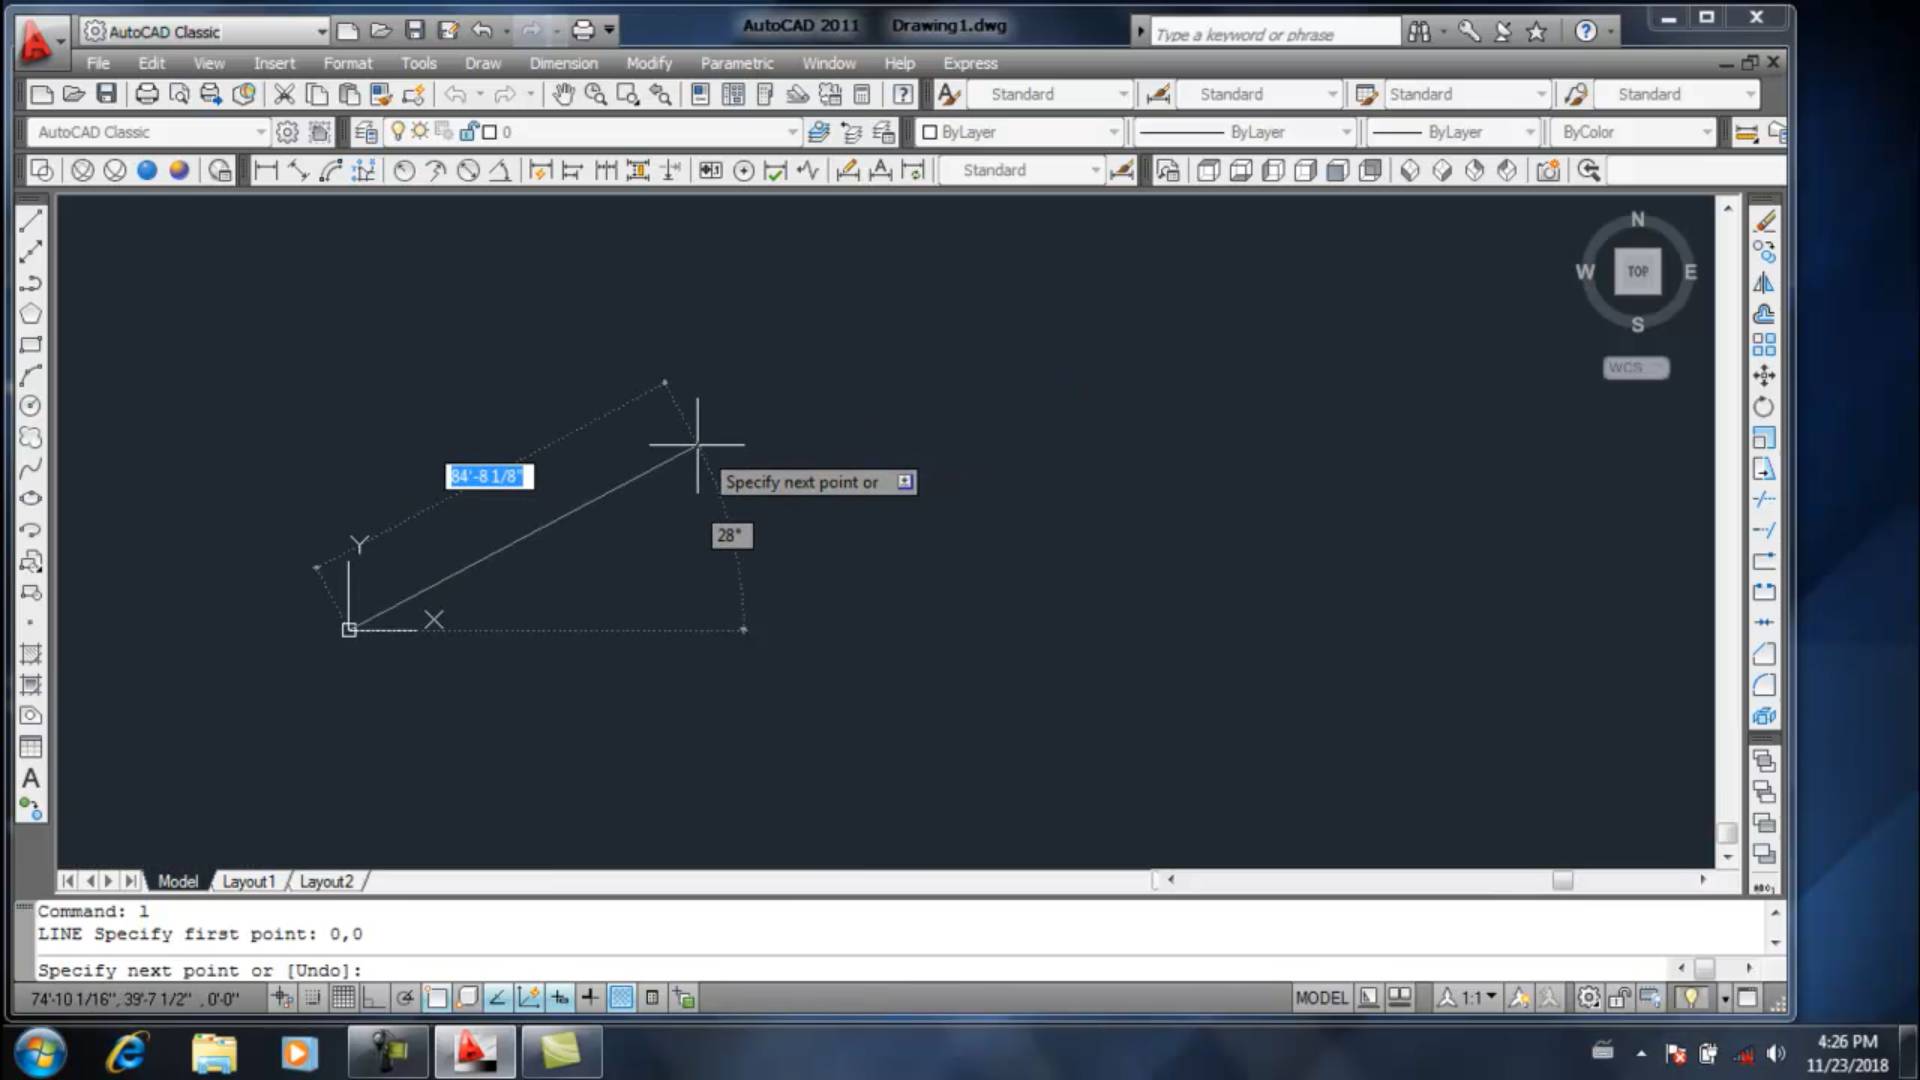Toggle Object Snap Tracking in status bar
This screenshot has height=1080, width=1920.
pyautogui.click(x=497, y=997)
